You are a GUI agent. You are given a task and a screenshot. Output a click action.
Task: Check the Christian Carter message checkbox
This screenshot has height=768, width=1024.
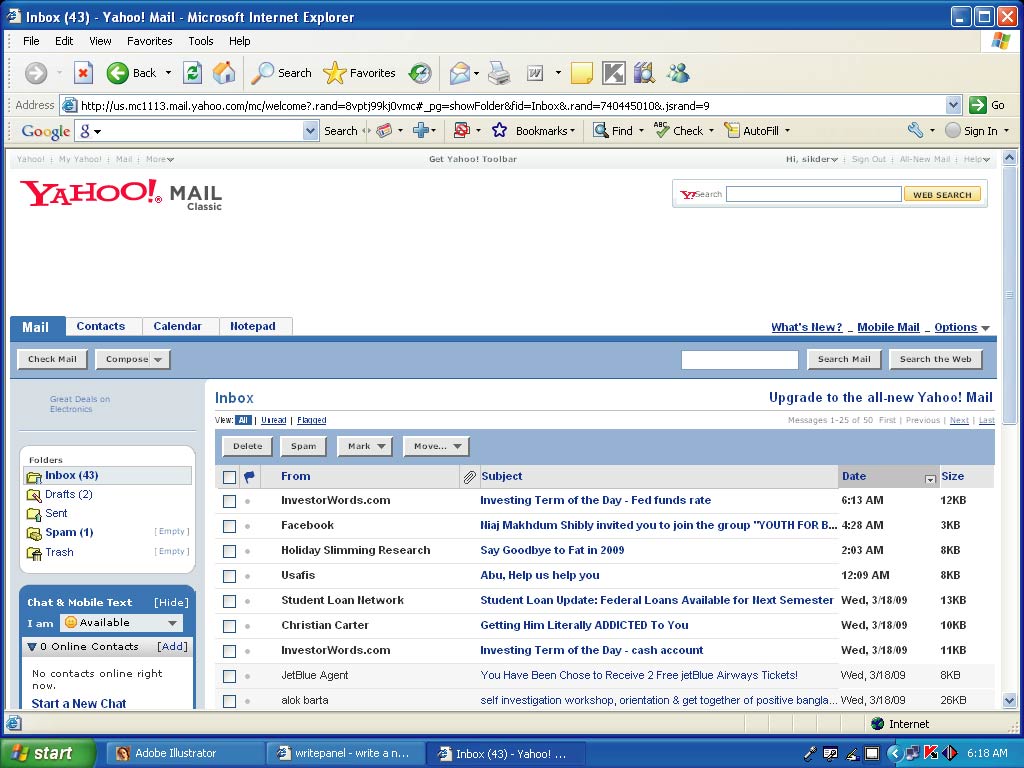pyautogui.click(x=229, y=626)
